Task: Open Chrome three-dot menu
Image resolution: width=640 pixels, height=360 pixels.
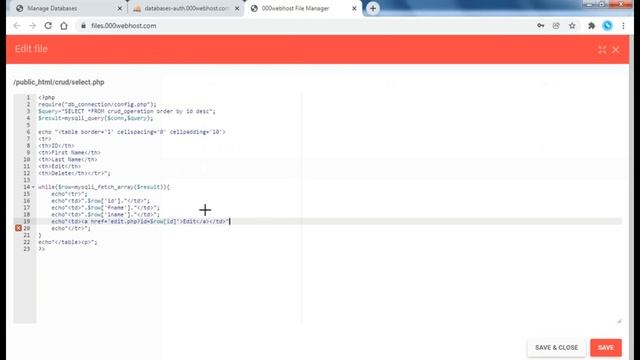Action: coord(623,26)
